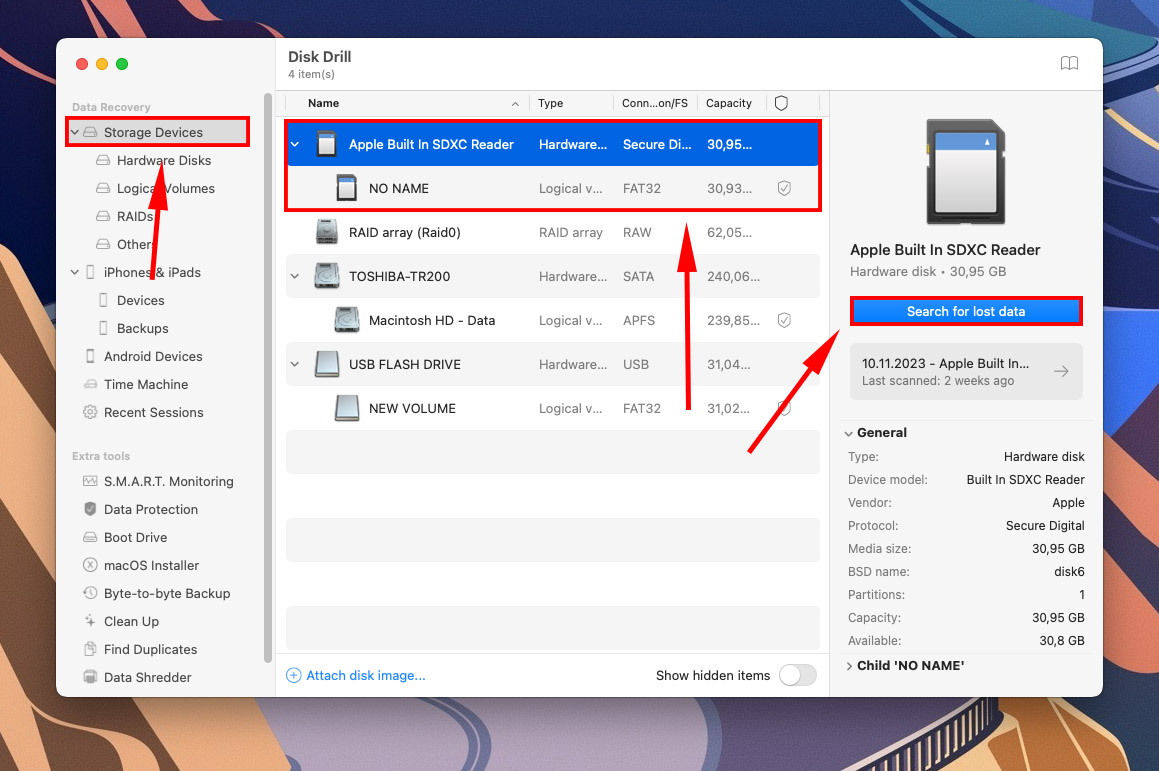1159x771 pixels.
Task: Expand the Child 'NO NAME' section
Action: (x=849, y=666)
